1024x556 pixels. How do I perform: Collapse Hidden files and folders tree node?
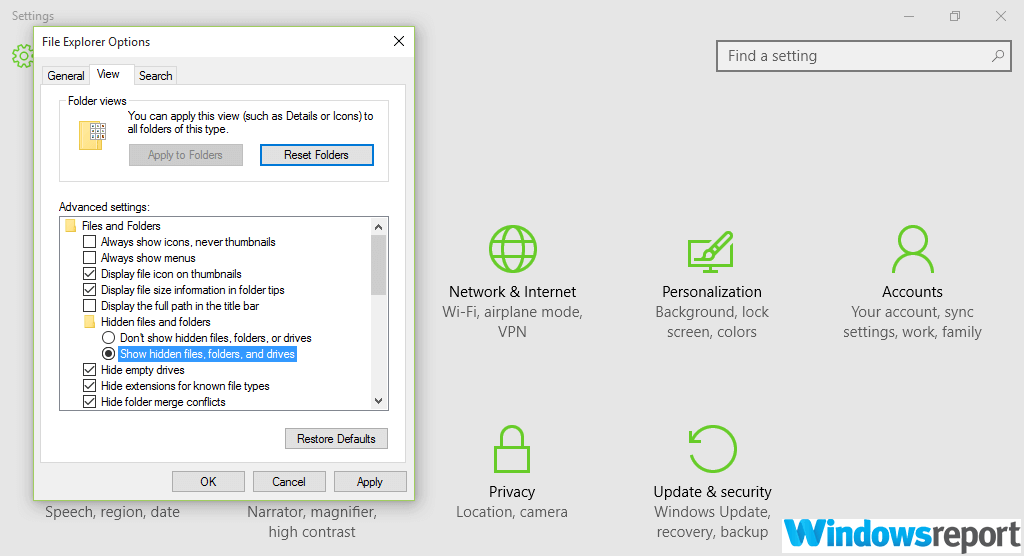coord(90,322)
